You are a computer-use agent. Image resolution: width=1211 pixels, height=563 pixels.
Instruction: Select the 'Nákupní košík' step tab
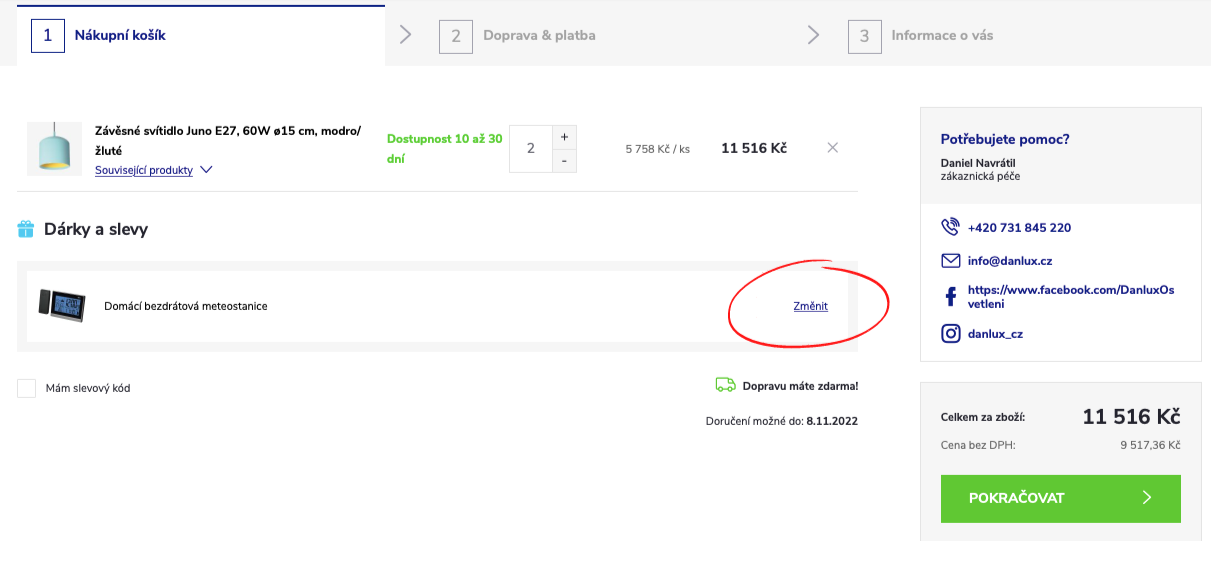tap(119, 36)
